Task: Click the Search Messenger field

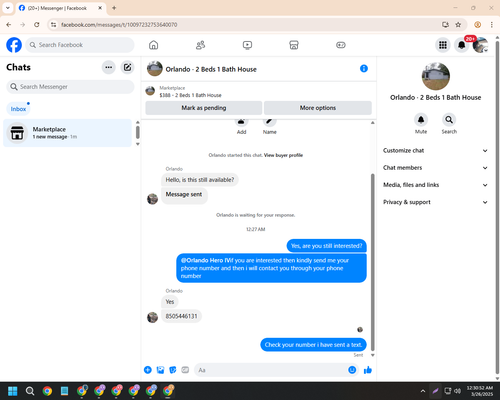Action: [x=70, y=87]
